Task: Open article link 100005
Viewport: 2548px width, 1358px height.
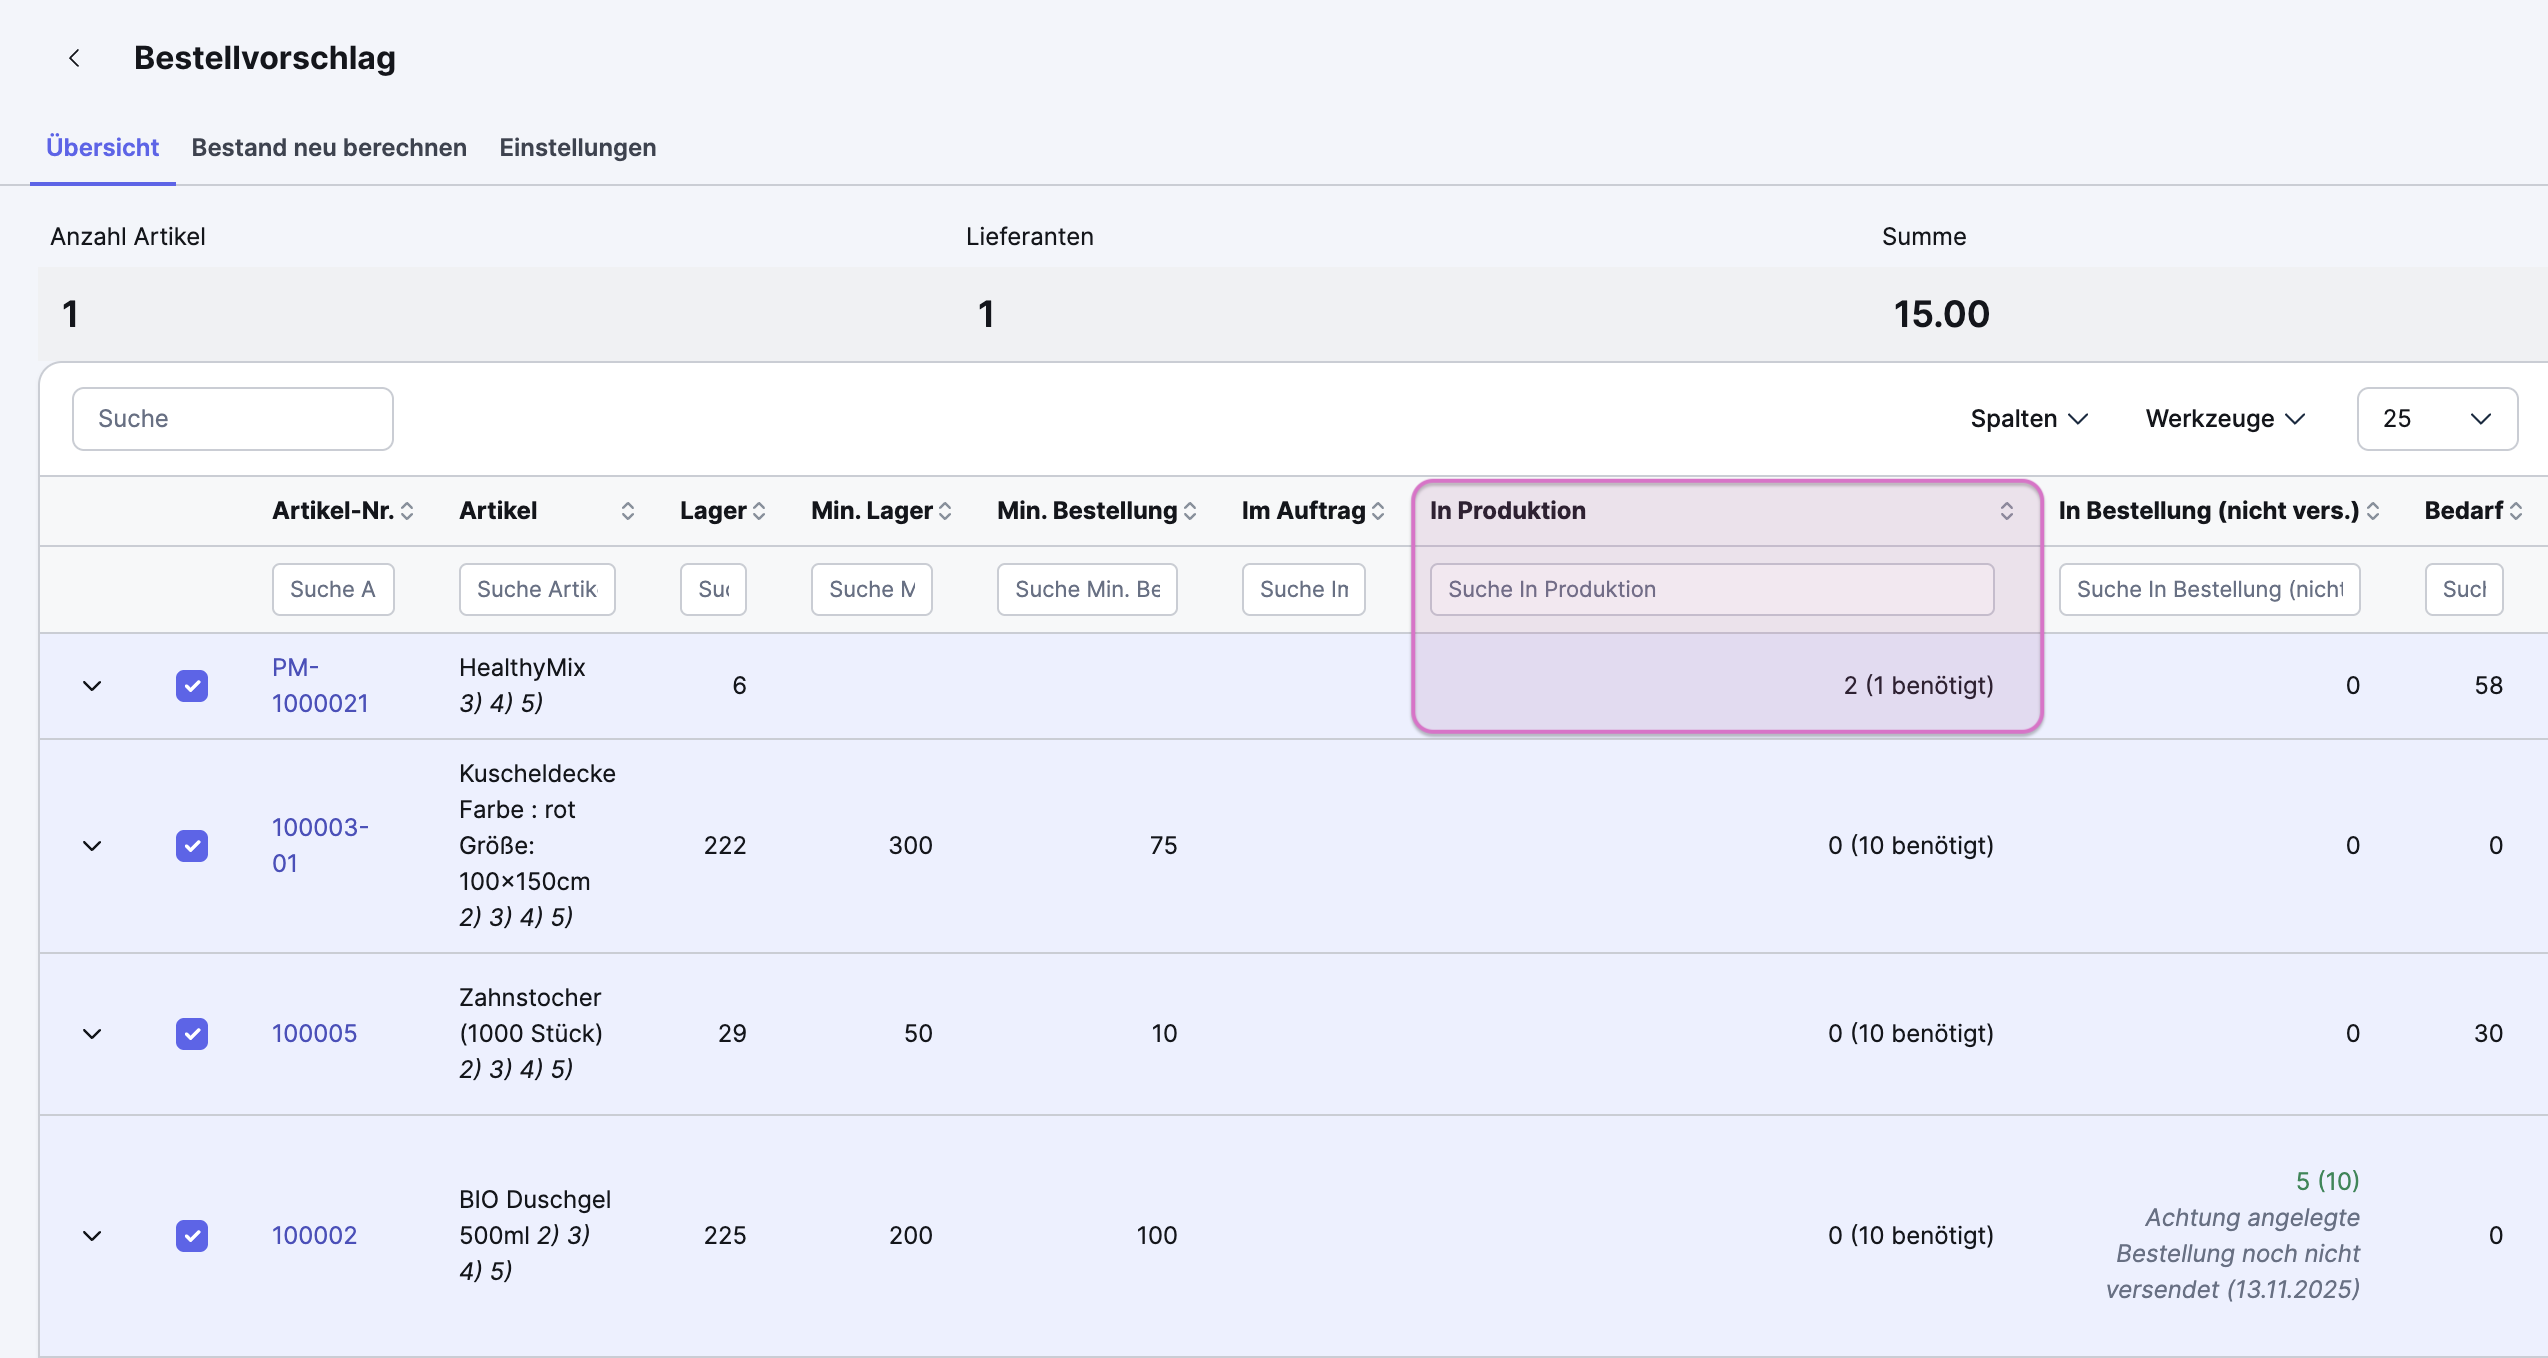Action: point(314,1034)
